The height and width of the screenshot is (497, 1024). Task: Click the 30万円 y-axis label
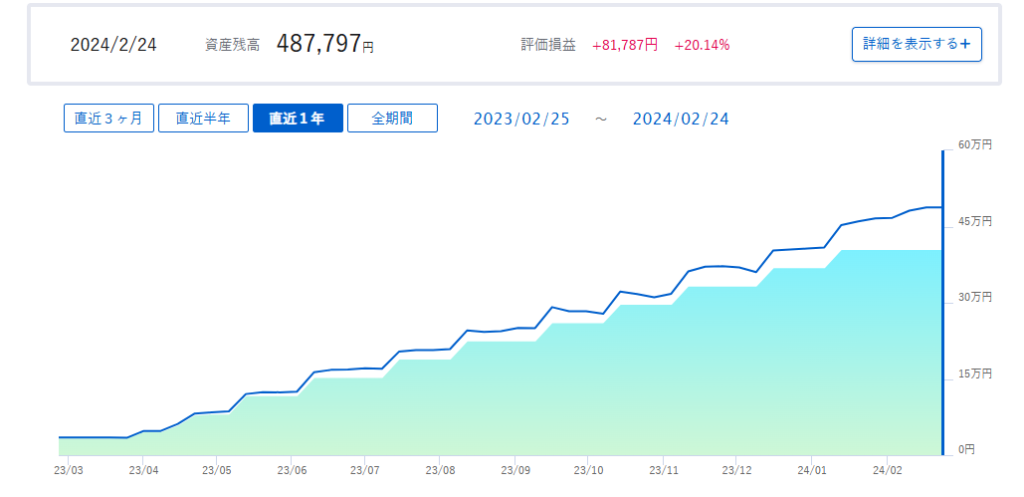pos(975,297)
